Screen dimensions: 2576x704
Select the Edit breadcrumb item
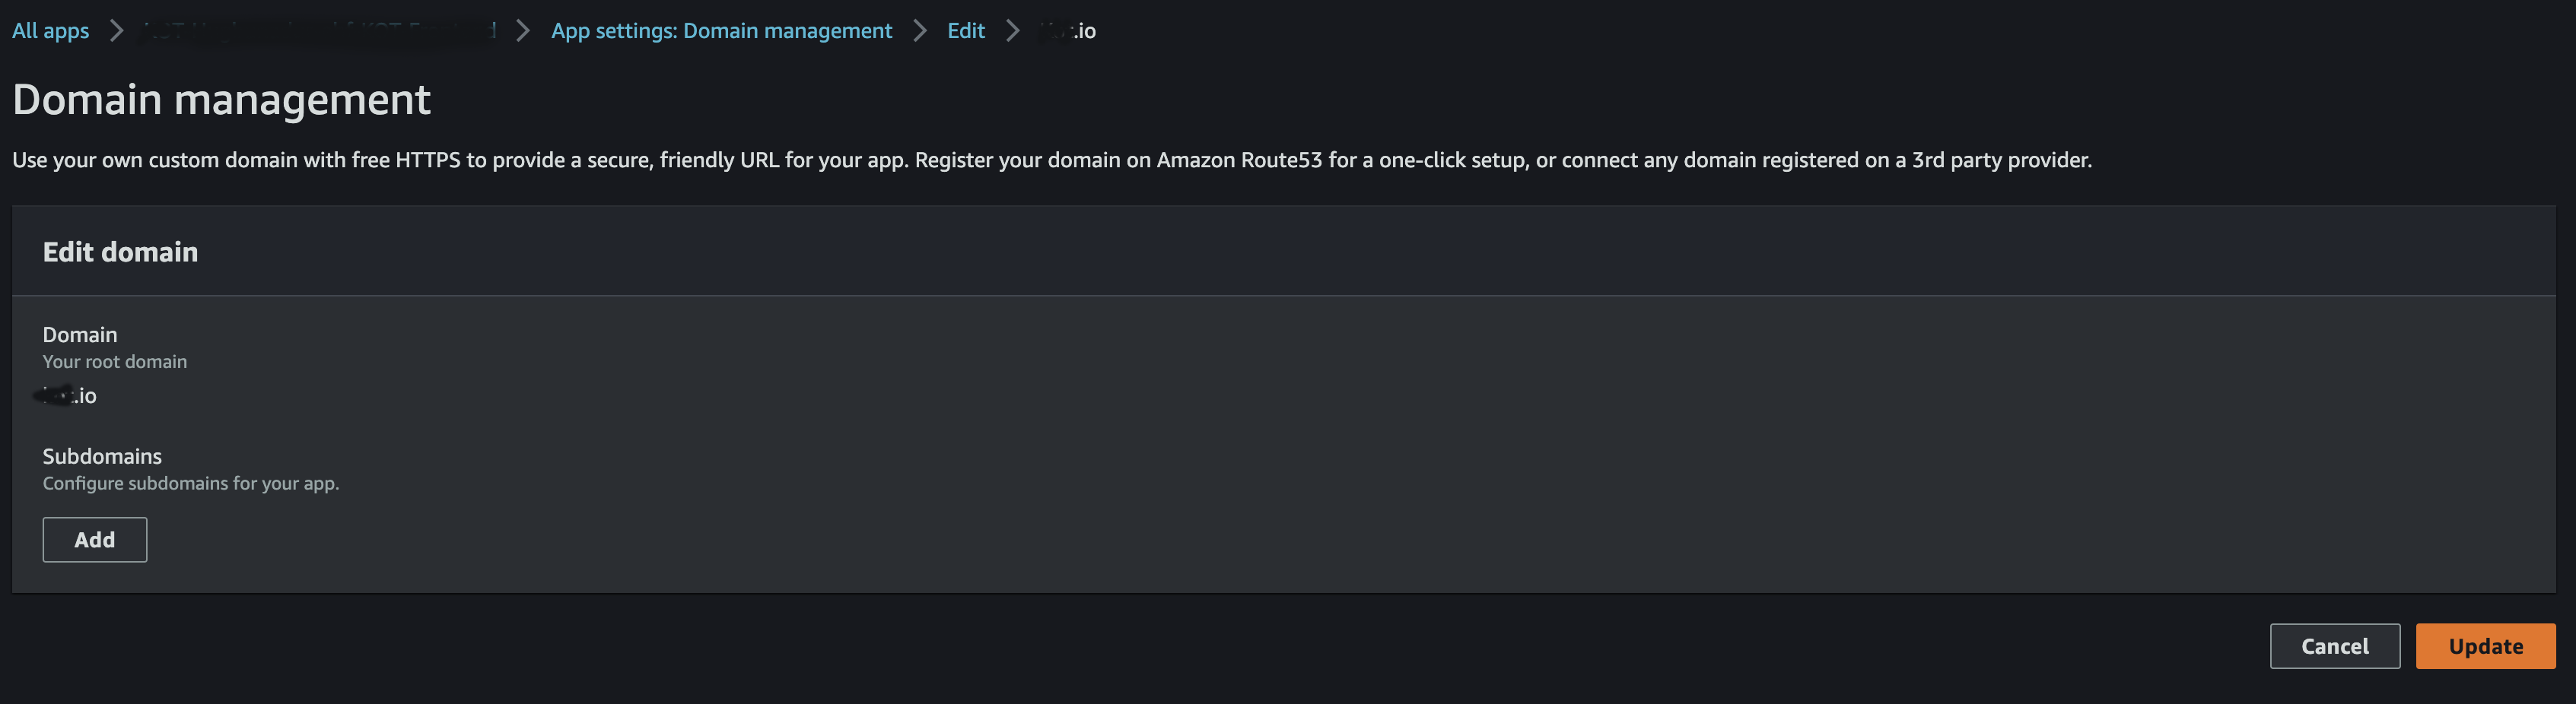coord(964,30)
